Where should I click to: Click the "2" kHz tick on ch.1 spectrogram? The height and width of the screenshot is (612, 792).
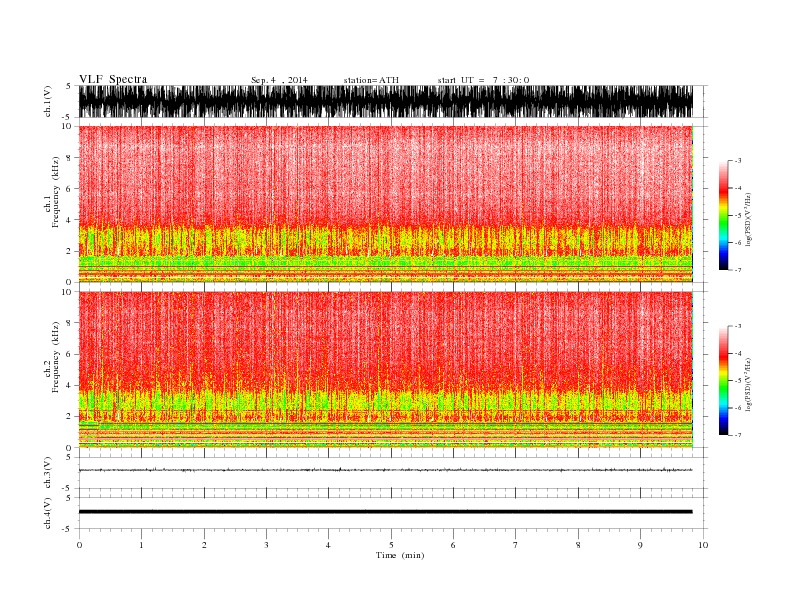tap(69, 251)
